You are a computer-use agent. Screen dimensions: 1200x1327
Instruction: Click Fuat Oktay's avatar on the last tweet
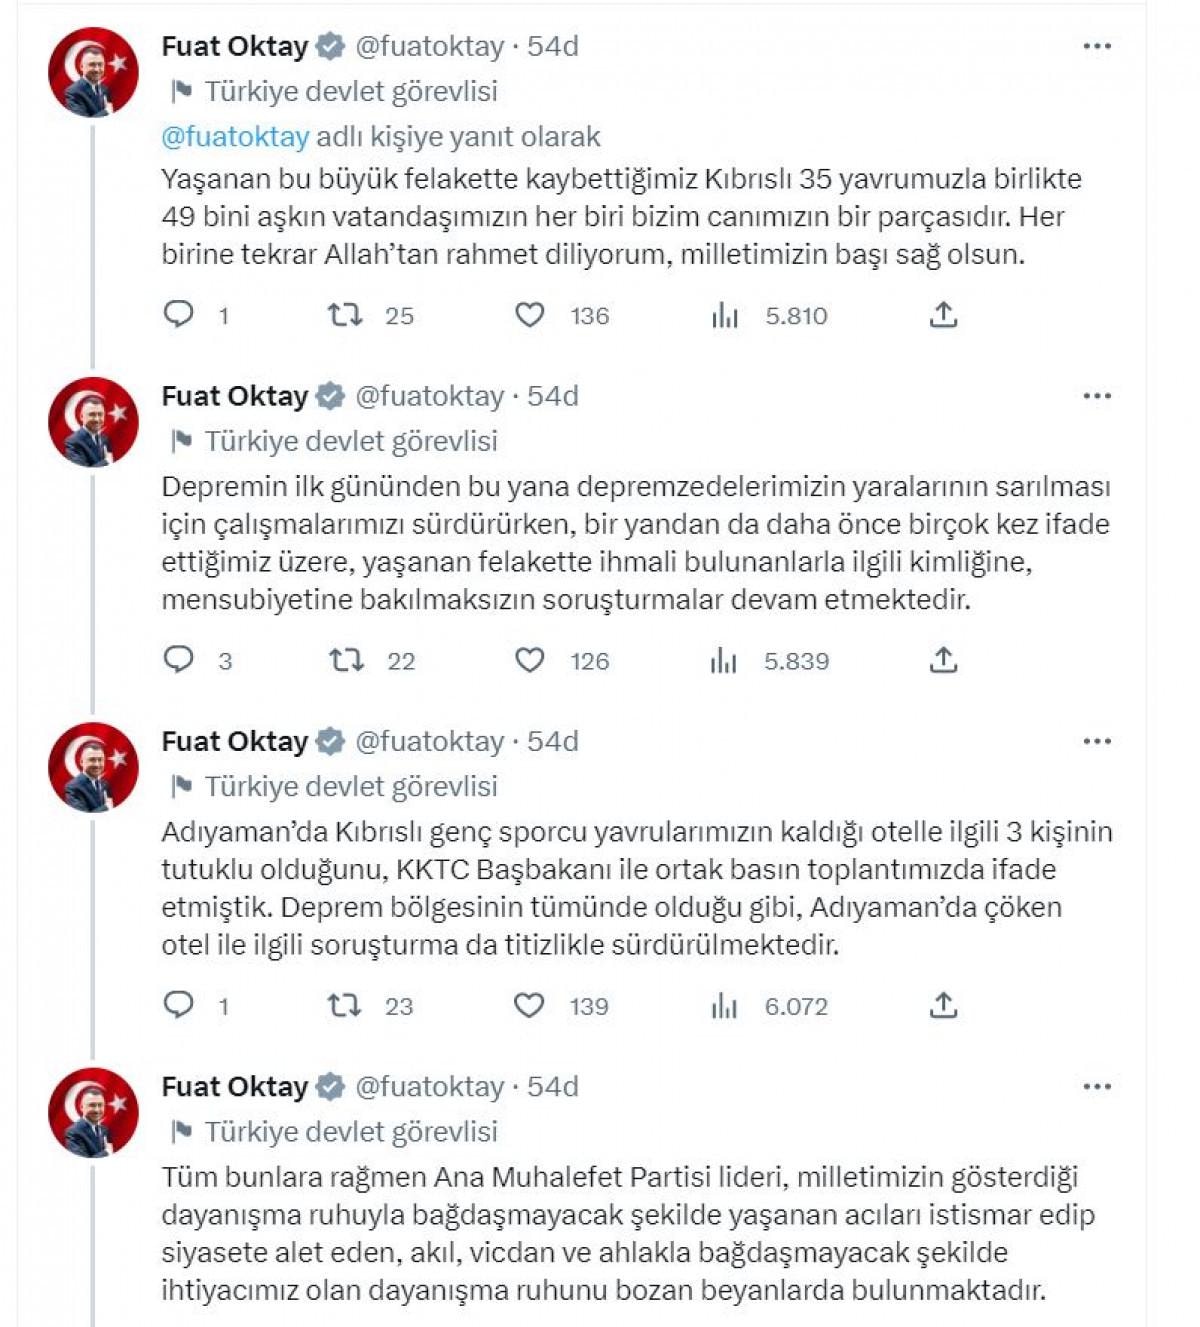[94, 1112]
